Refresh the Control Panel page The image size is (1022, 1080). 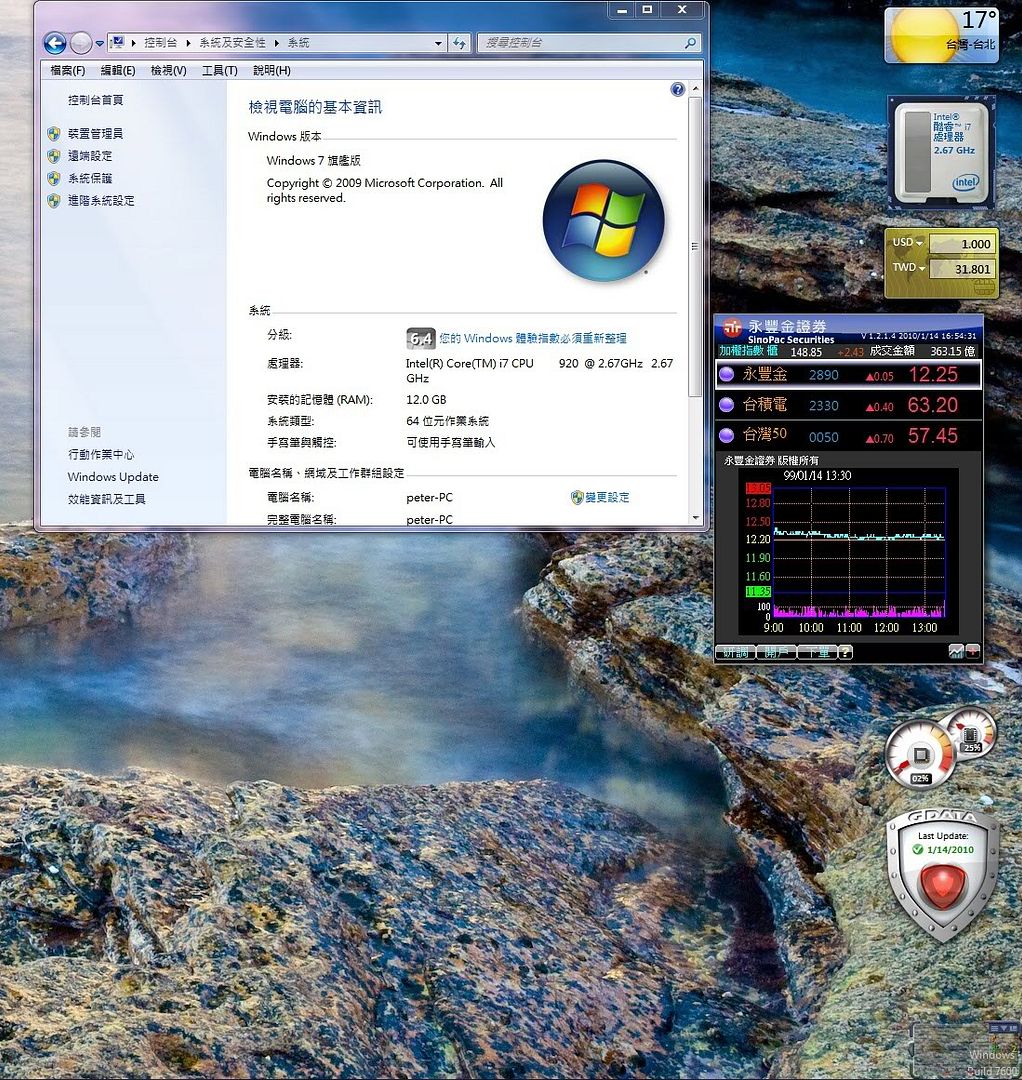click(x=459, y=43)
